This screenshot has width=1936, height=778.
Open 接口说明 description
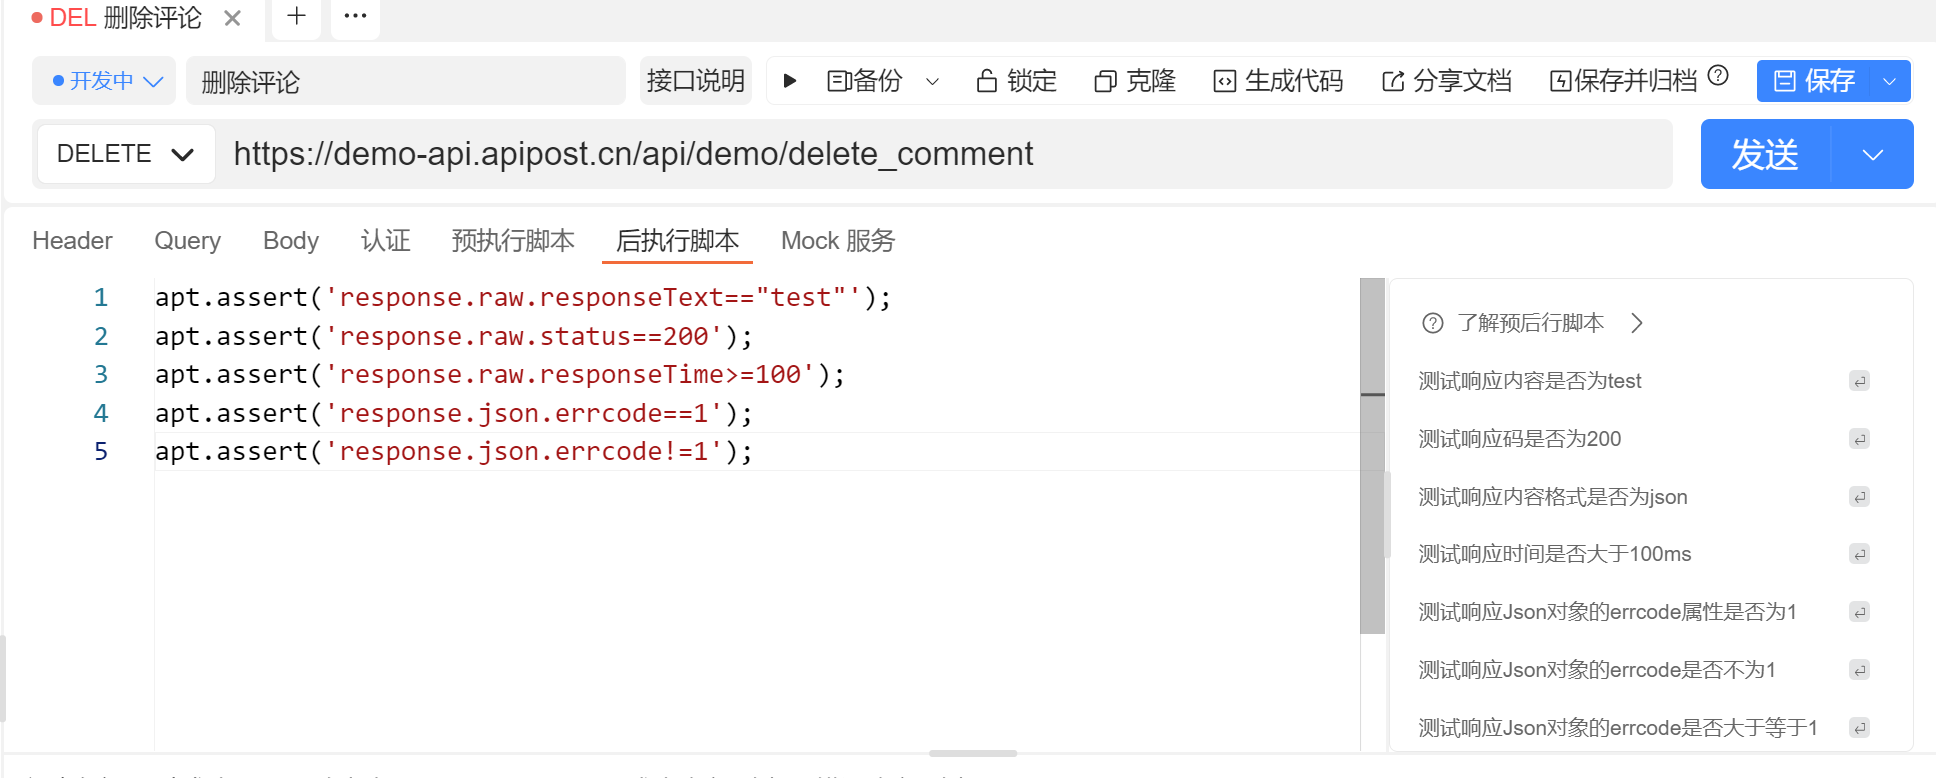(x=696, y=81)
